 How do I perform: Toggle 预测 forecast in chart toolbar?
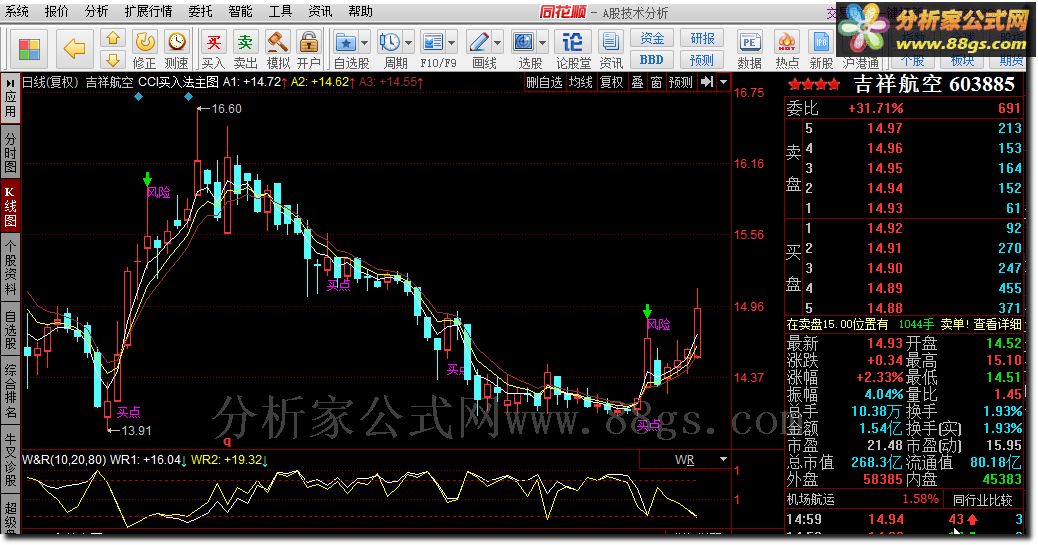681,82
